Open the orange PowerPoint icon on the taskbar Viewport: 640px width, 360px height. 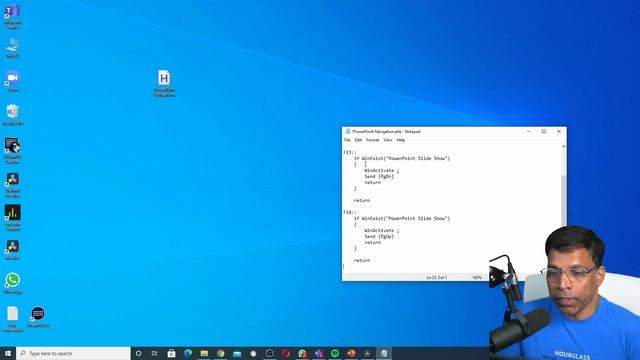[351, 353]
